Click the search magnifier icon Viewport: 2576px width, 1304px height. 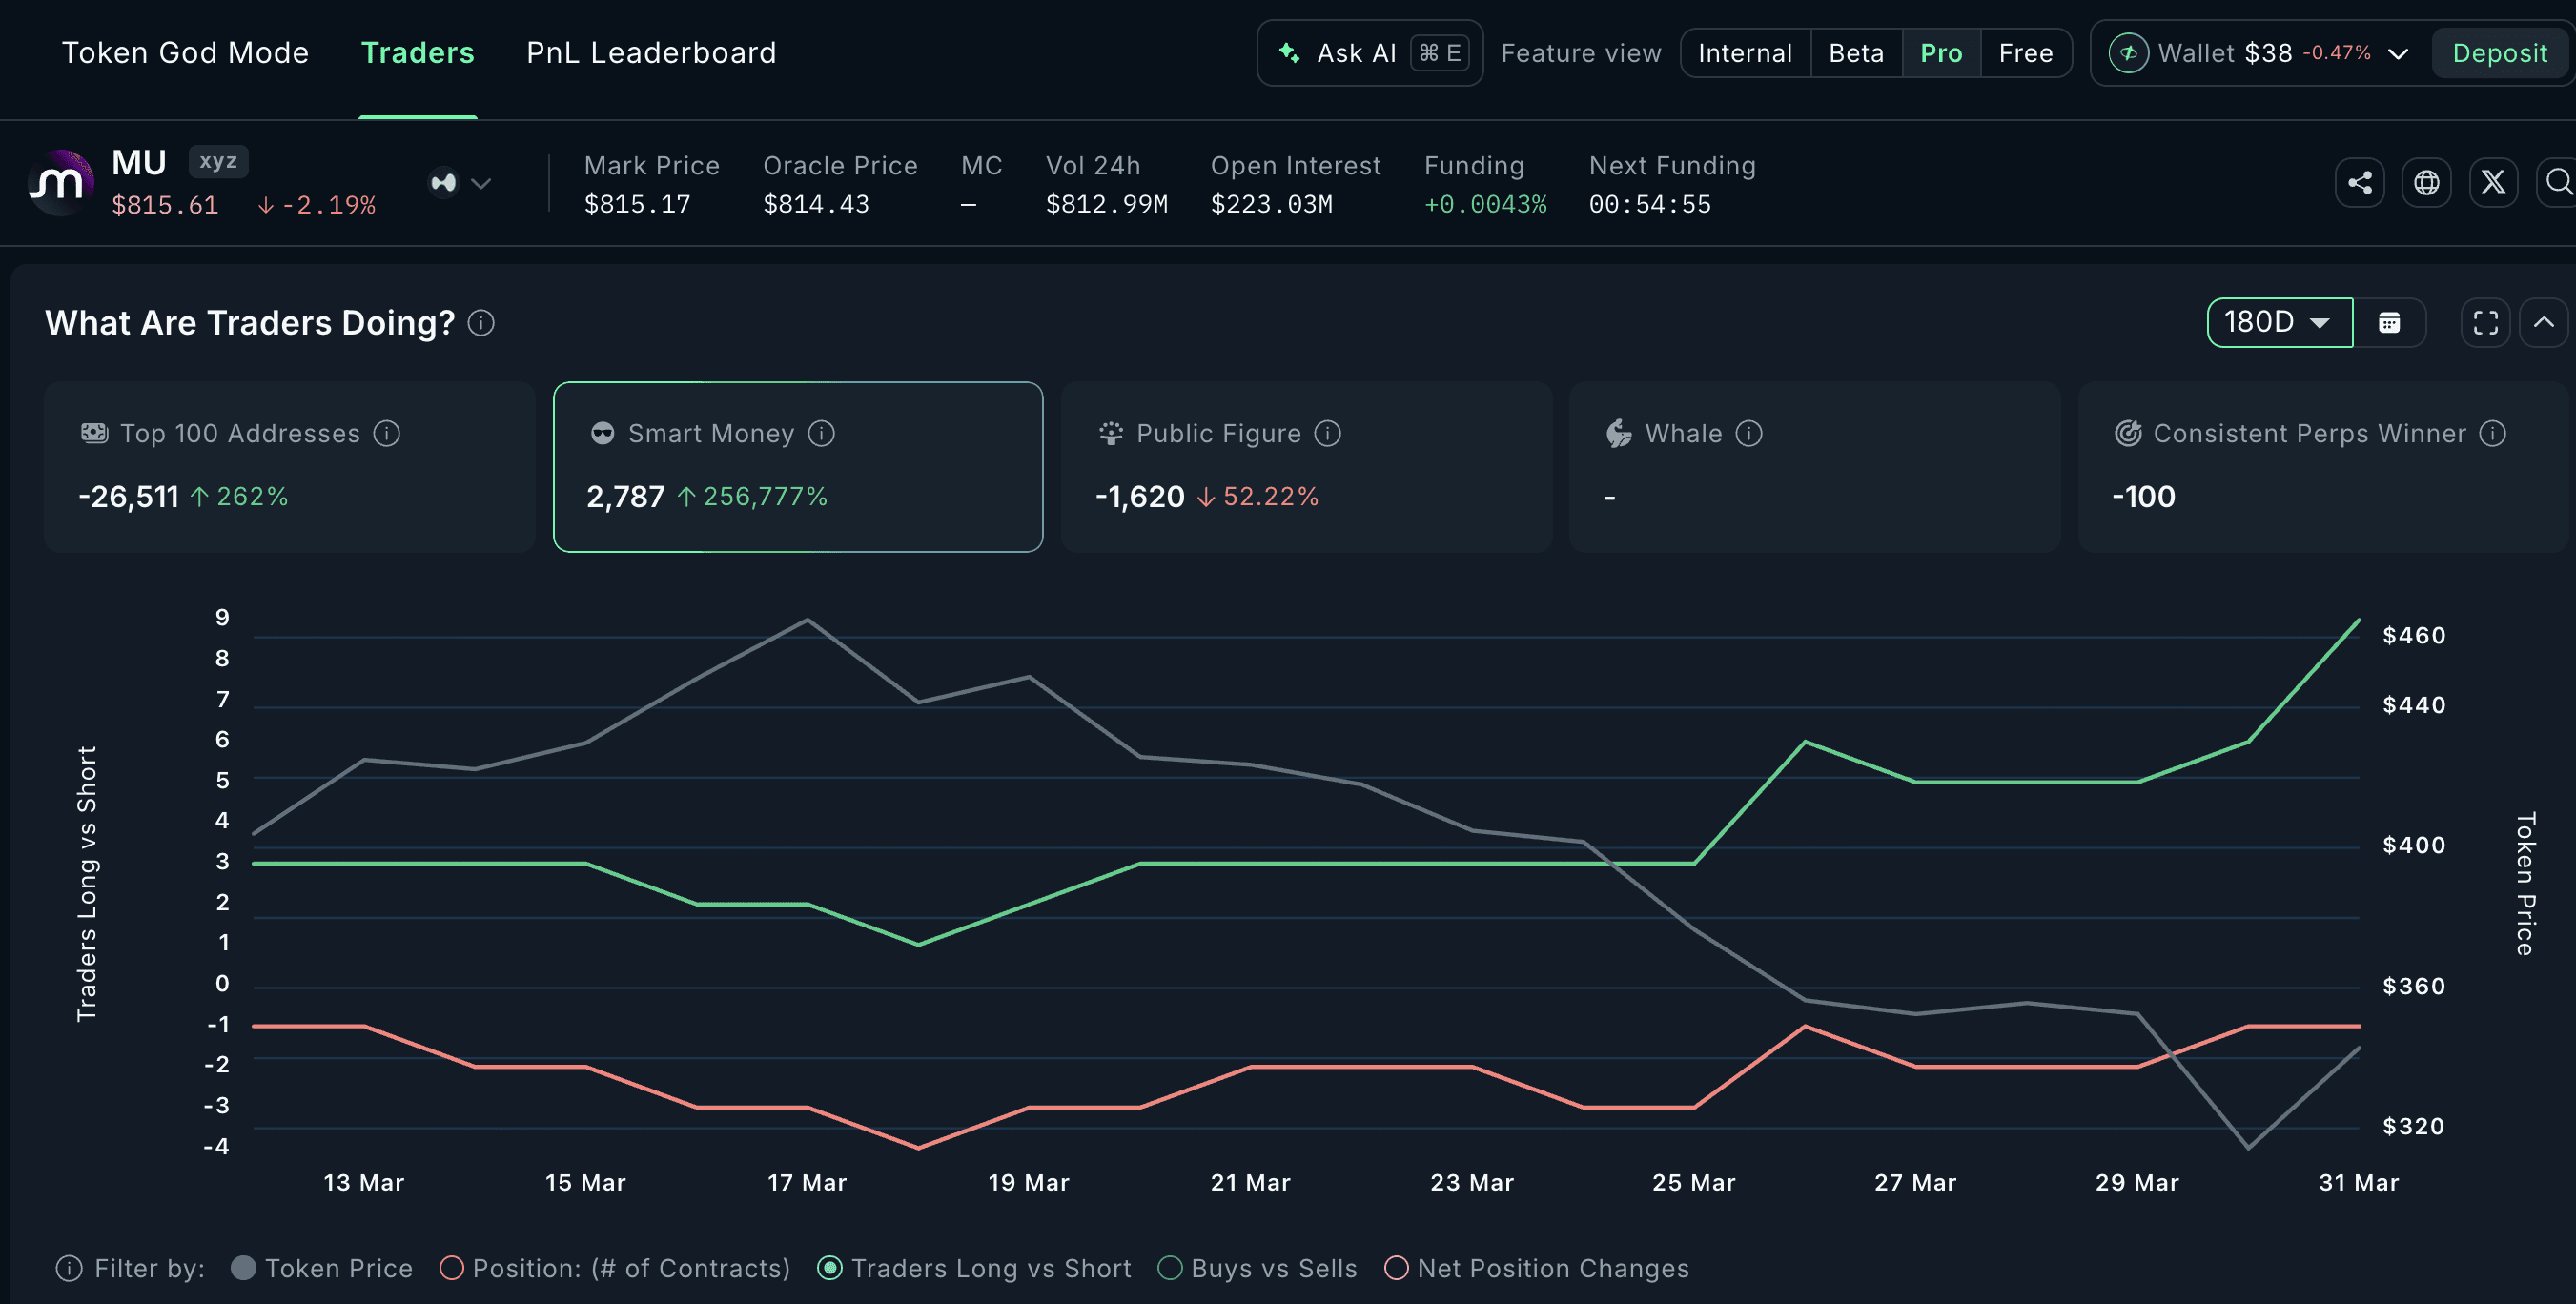click(2558, 182)
